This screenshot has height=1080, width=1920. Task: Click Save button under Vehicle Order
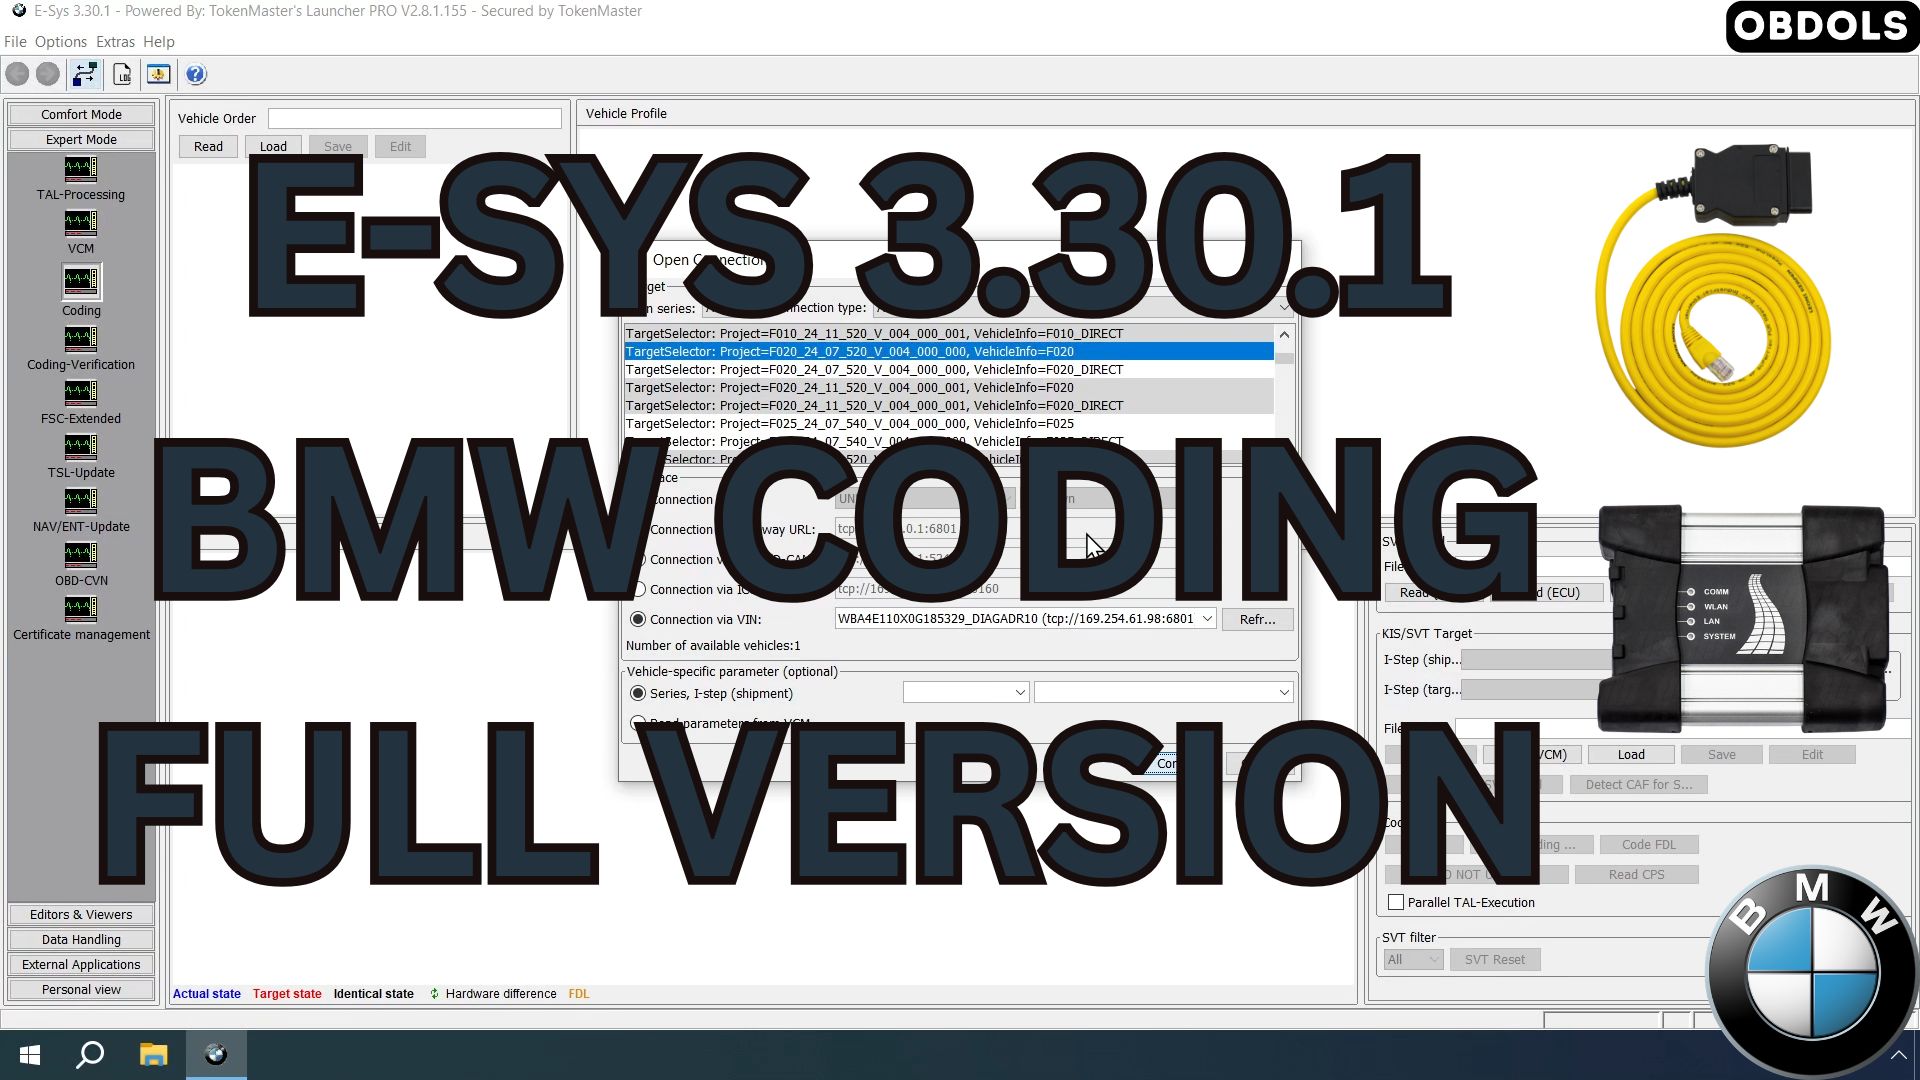(338, 146)
